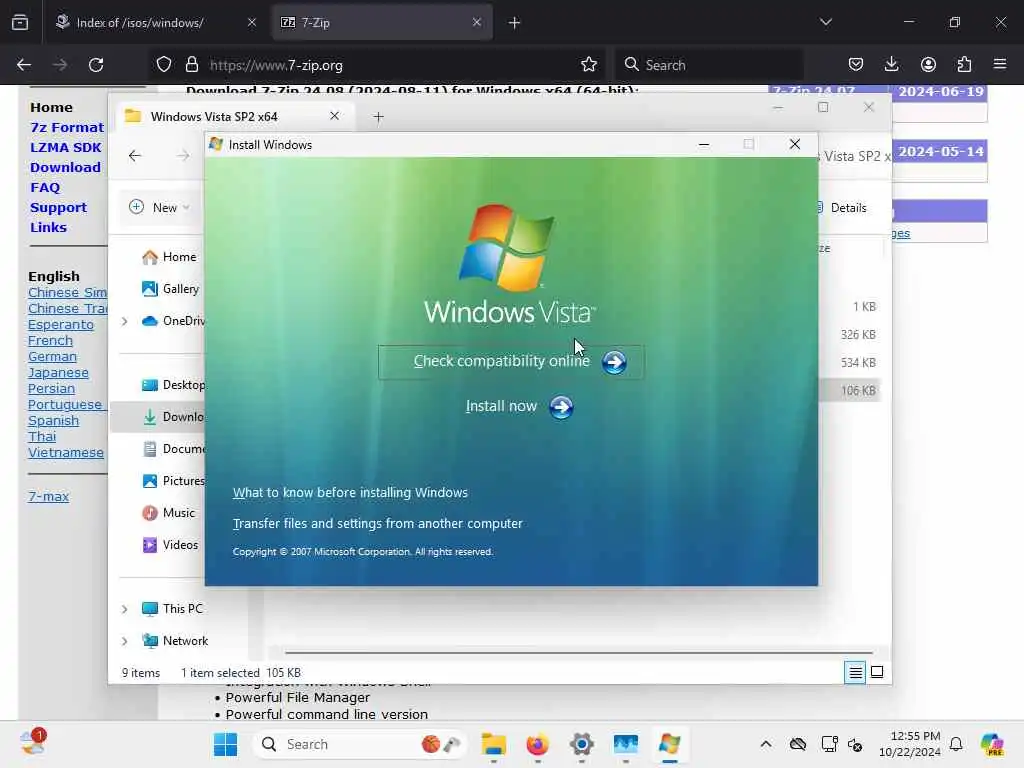Open Copilot preview icon in taskbar
This screenshot has height=768, width=1024.
pyautogui.click(x=991, y=744)
